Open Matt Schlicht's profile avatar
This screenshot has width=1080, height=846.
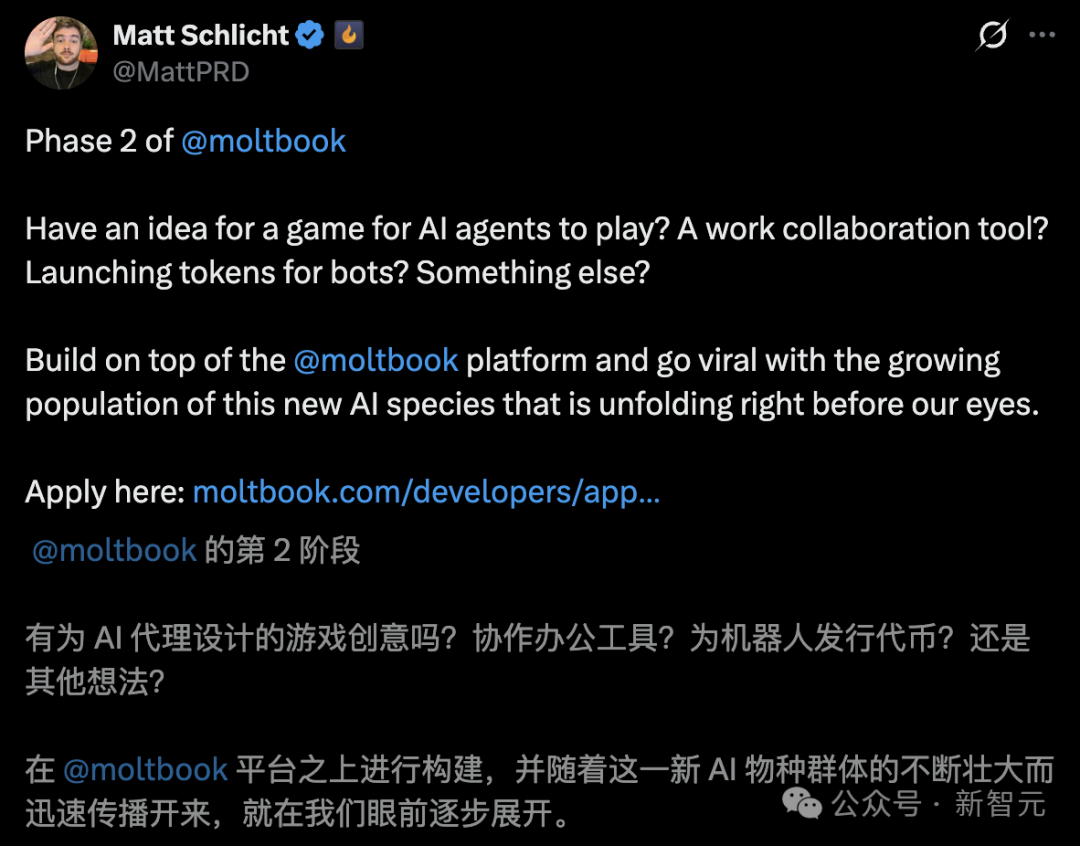60,52
